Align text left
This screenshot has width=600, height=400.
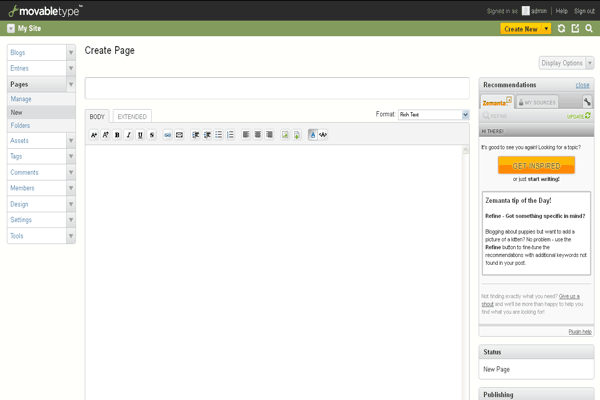246,135
